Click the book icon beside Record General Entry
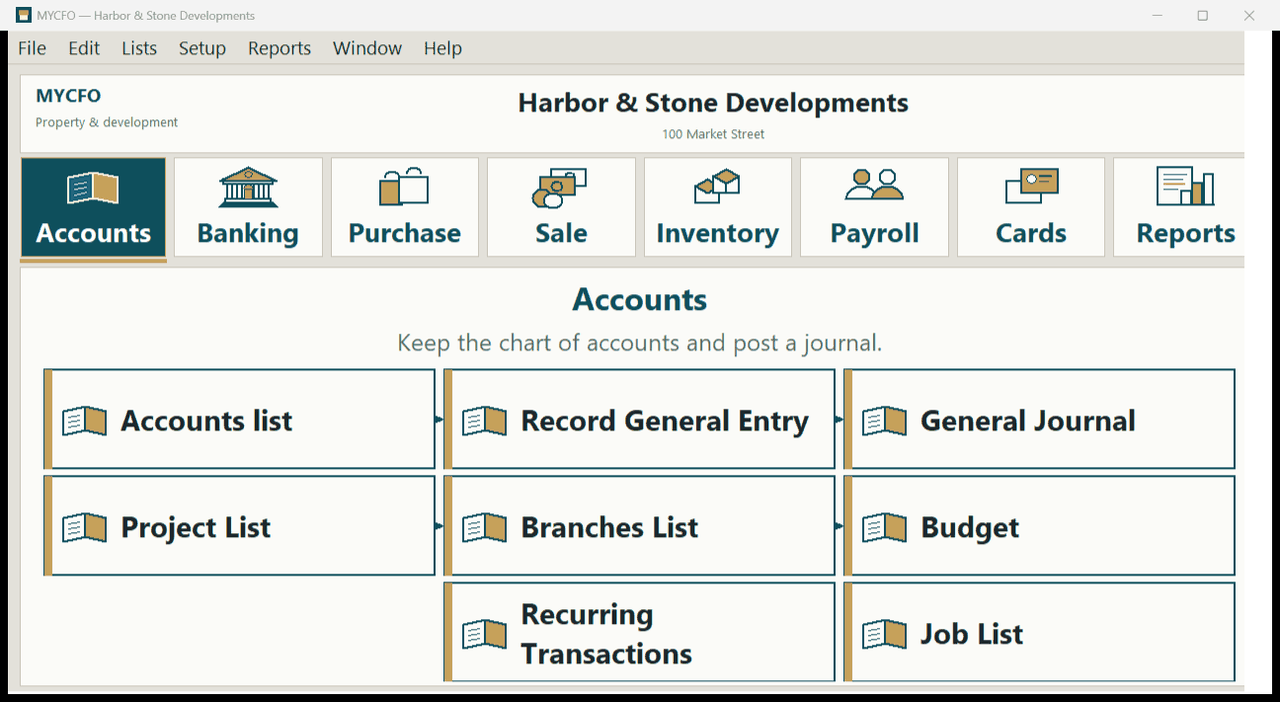The image size is (1280, 702). click(x=485, y=421)
